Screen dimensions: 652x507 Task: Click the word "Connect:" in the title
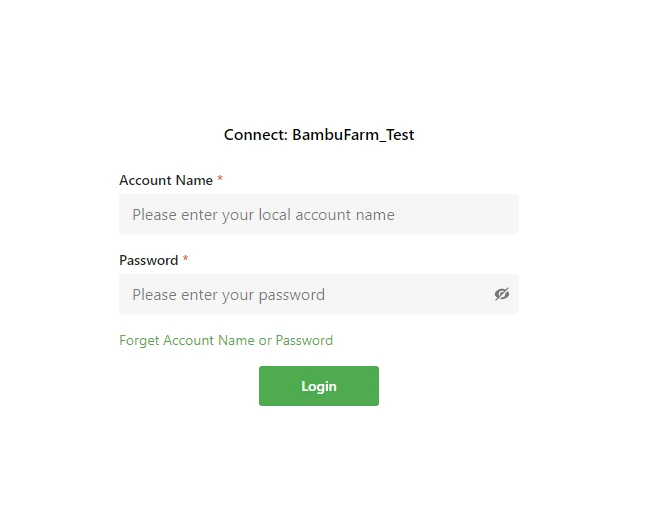pos(255,135)
